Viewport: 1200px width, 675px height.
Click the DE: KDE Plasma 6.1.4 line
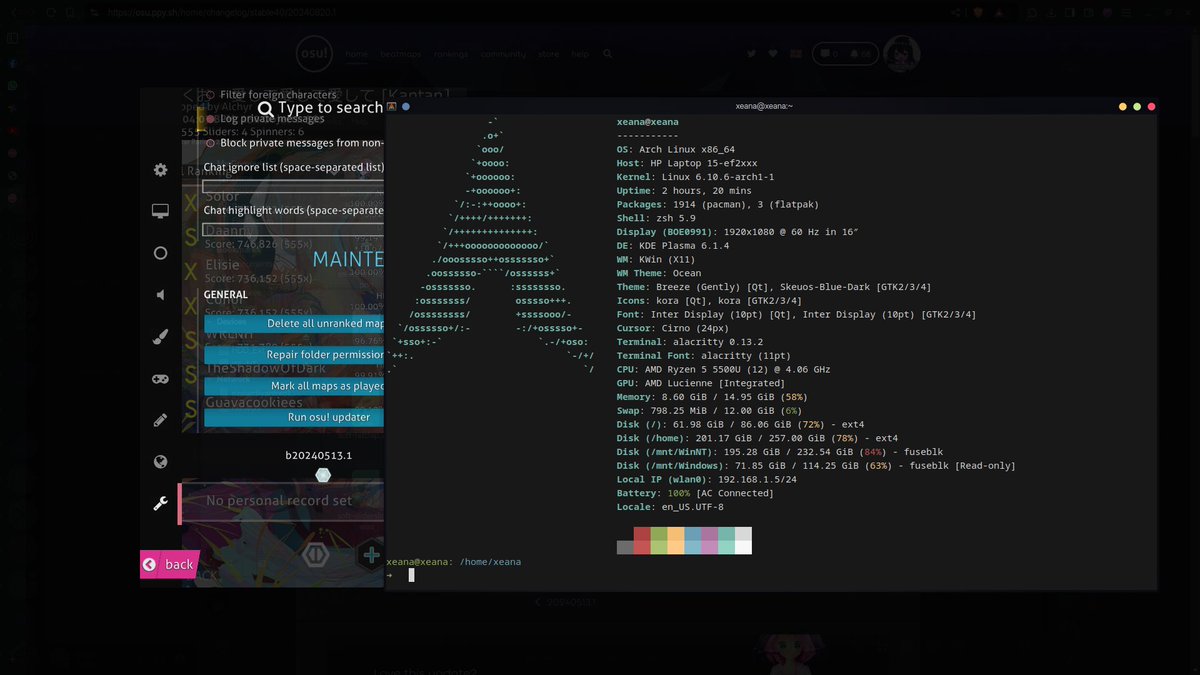coord(673,246)
